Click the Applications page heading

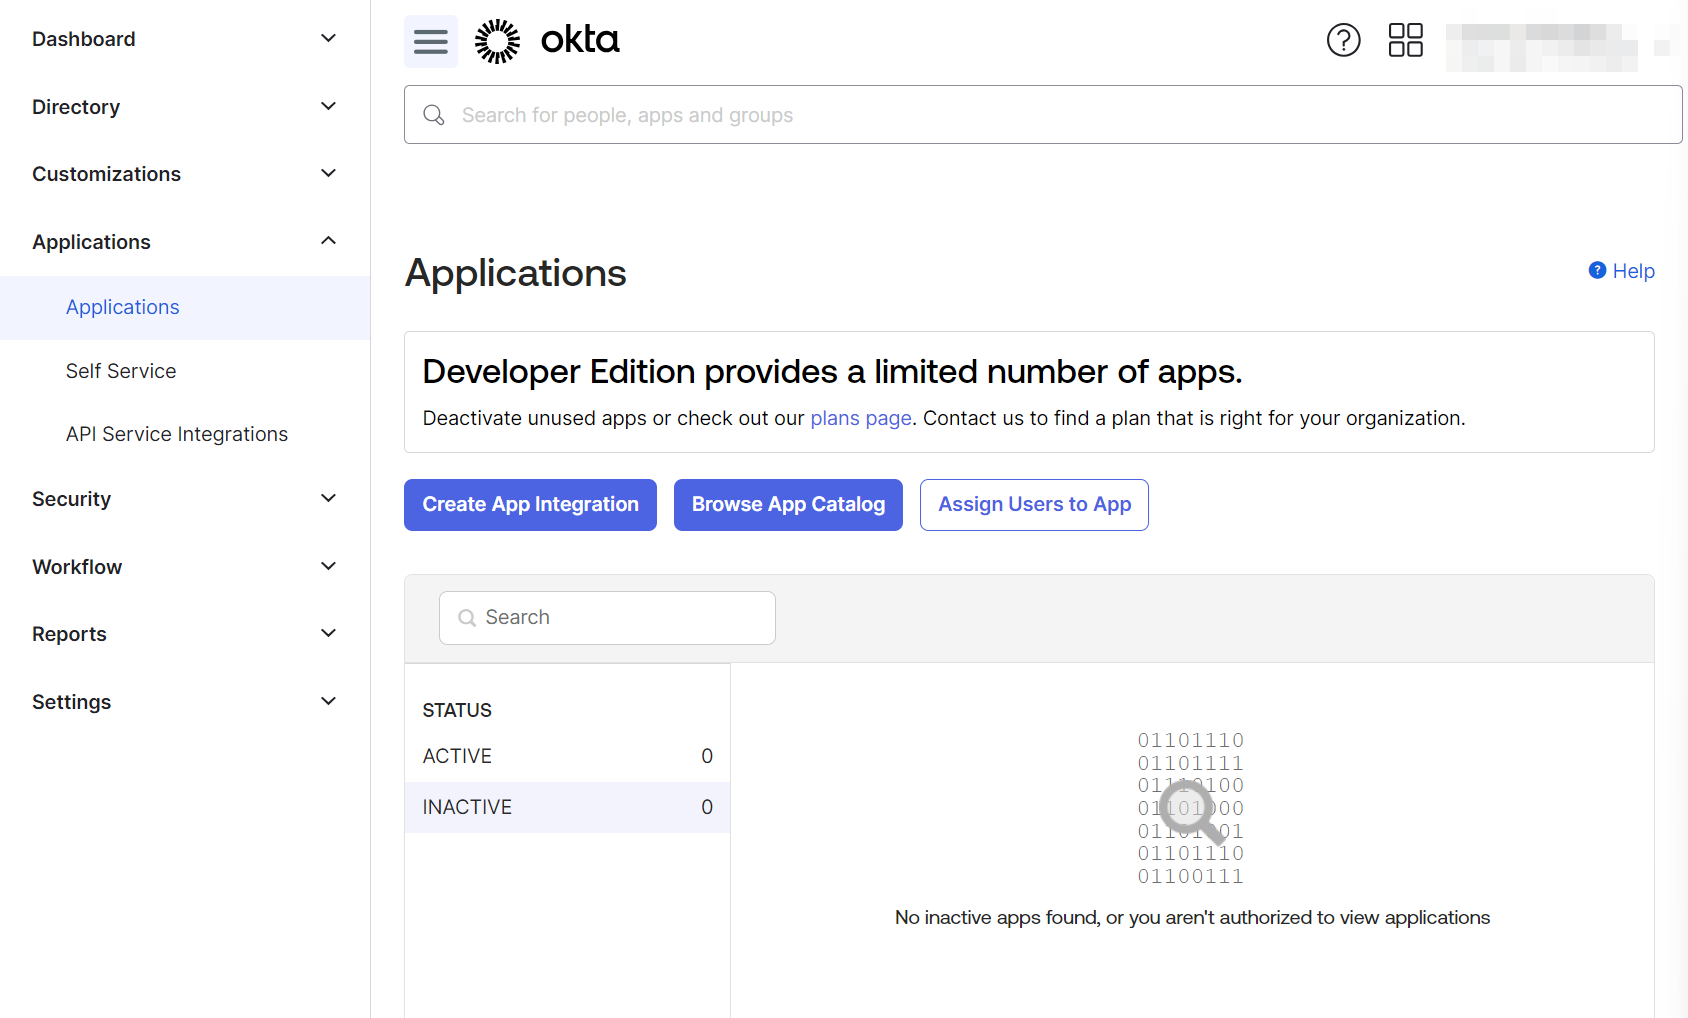(x=515, y=273)
